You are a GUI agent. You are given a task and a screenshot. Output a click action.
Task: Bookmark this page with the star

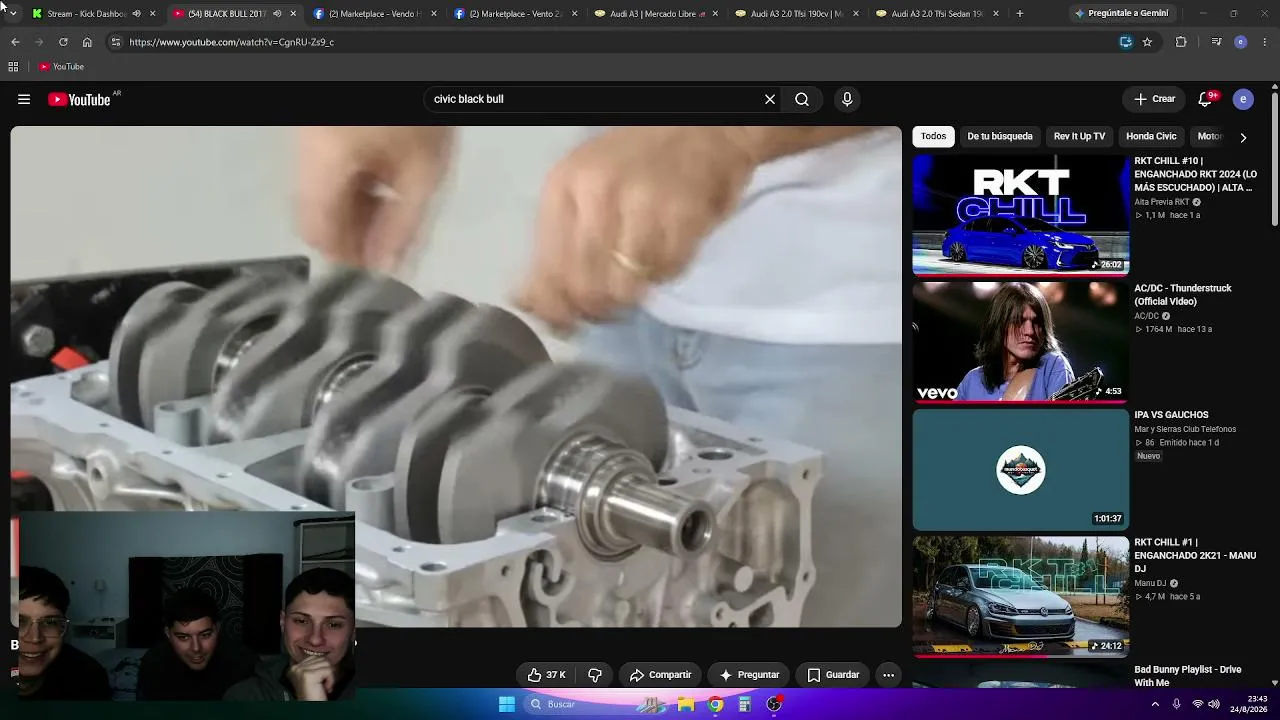click(x=1147, y=42)
